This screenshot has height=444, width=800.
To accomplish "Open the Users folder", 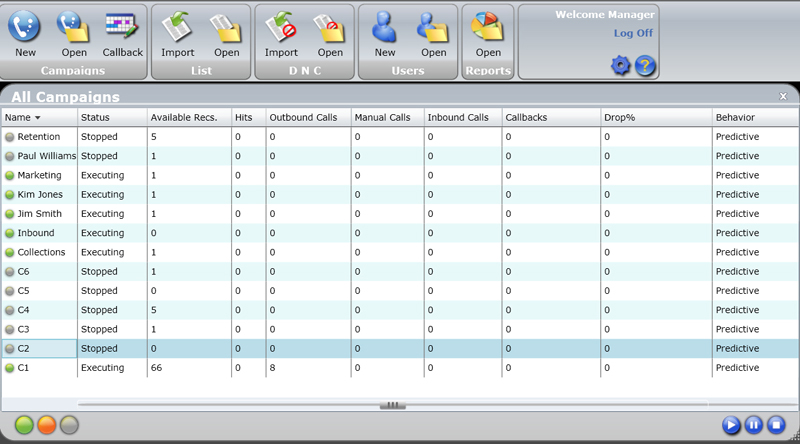I will coord(434,34).
